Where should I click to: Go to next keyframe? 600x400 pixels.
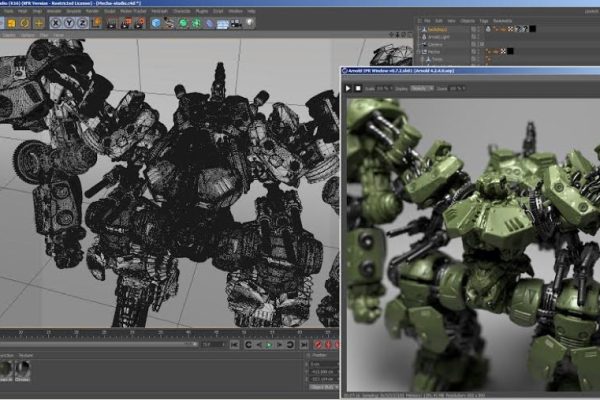(x=290, y=345)
